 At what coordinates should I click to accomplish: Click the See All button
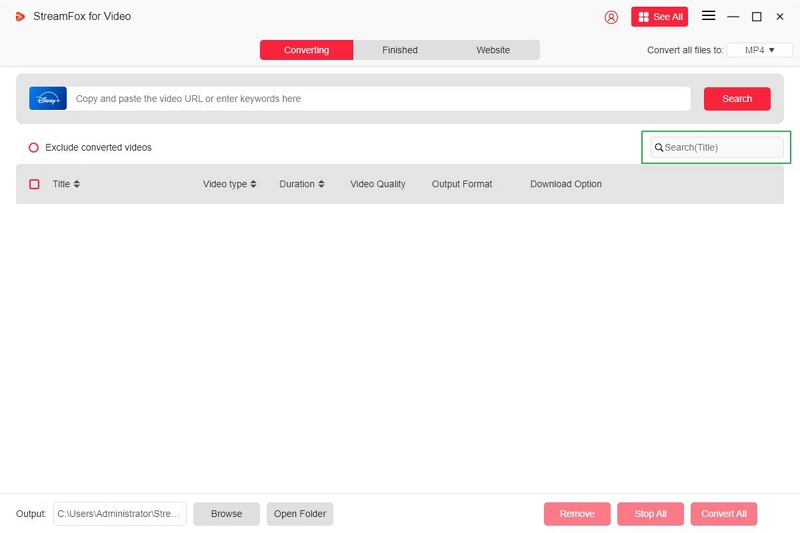(x=659, y=17)
